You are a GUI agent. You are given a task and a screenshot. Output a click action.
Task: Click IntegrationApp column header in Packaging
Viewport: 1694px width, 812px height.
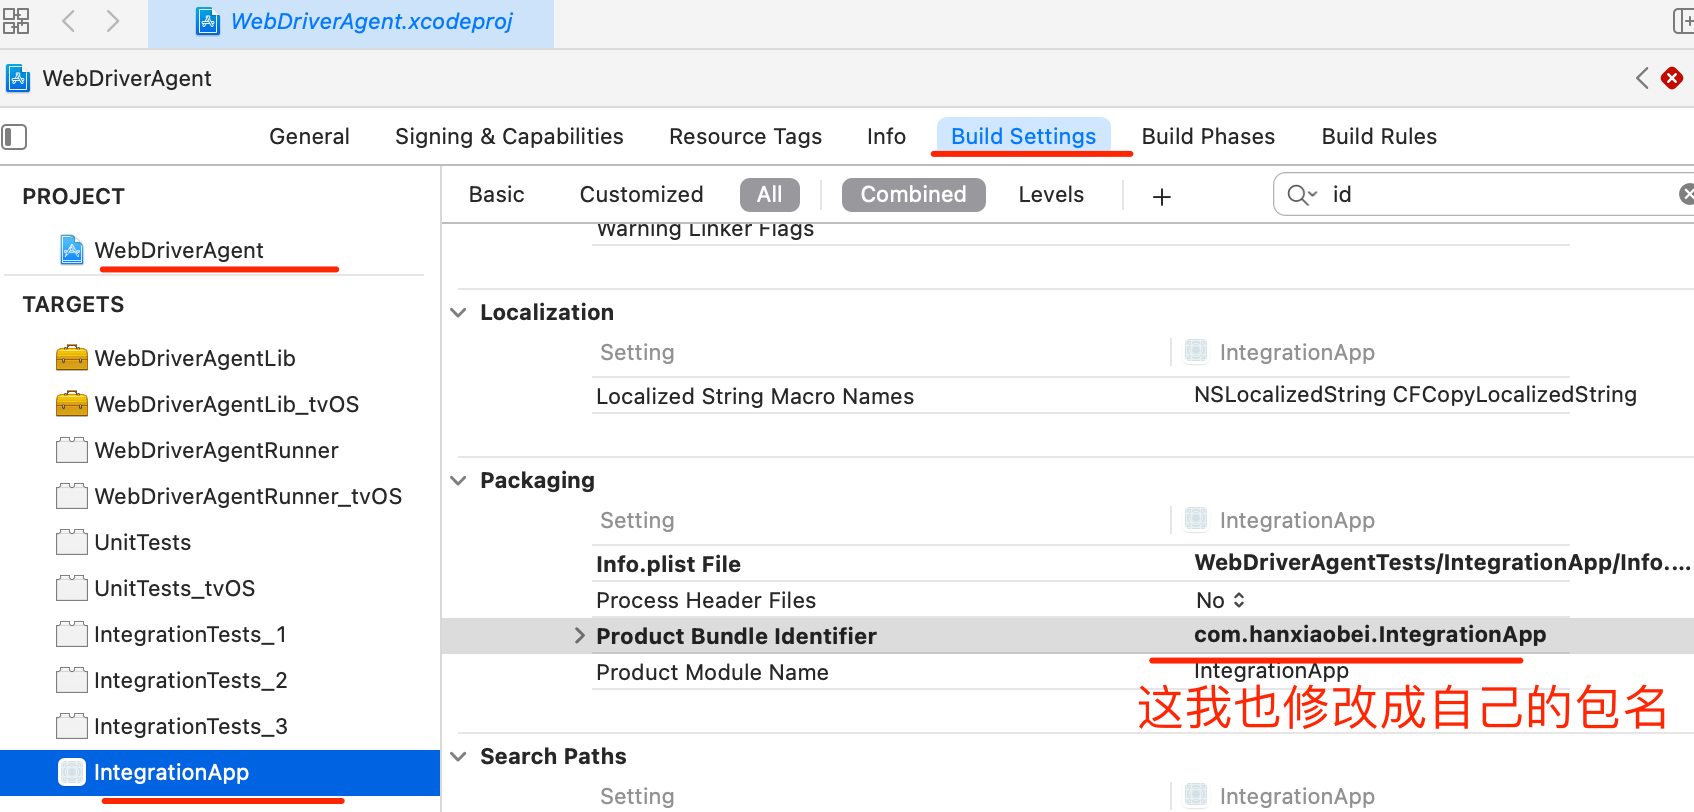1280,520
